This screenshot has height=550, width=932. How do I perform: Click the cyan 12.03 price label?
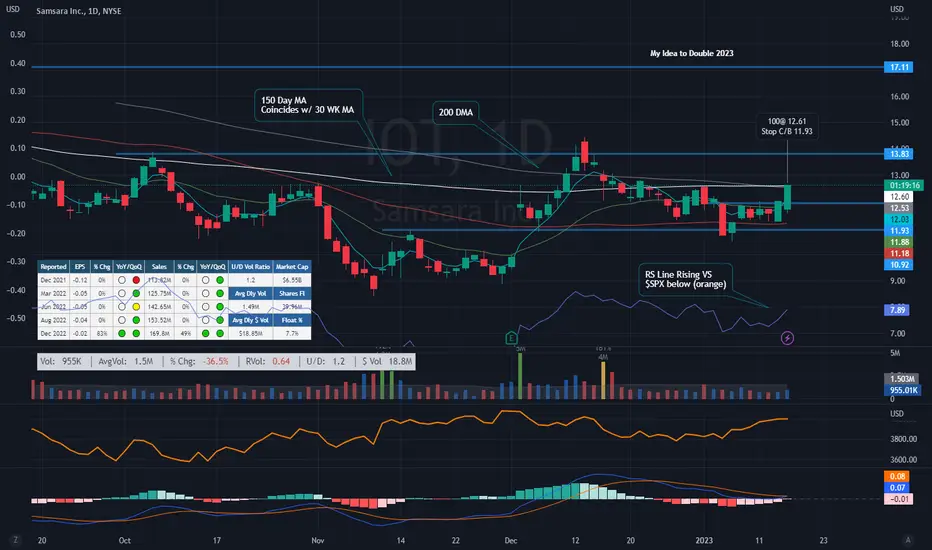tap(899, 219)
